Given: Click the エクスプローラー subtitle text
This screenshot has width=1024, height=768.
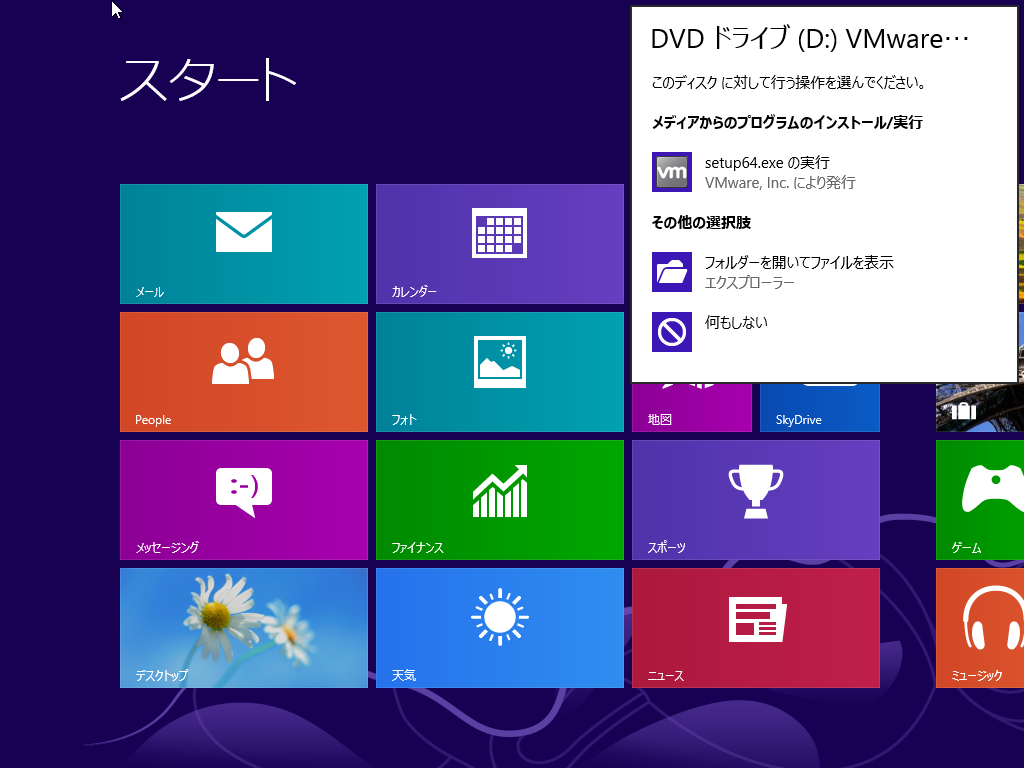Looking at the screenshot, I should click(x=749, y=283).
